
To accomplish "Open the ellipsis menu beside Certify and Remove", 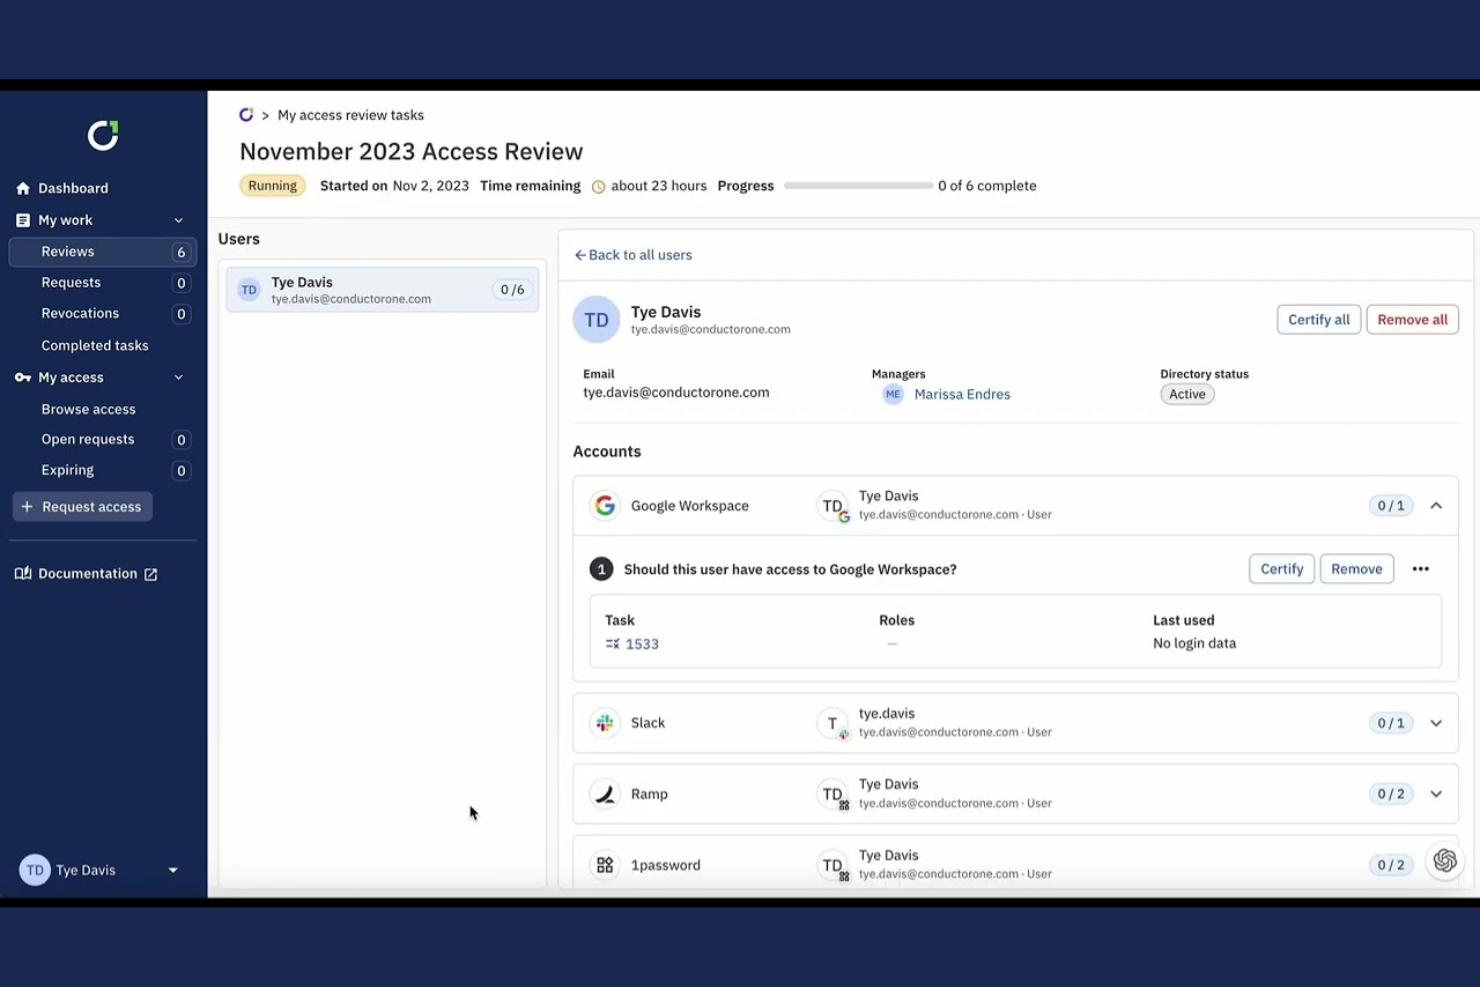I will coord(1420,568).
